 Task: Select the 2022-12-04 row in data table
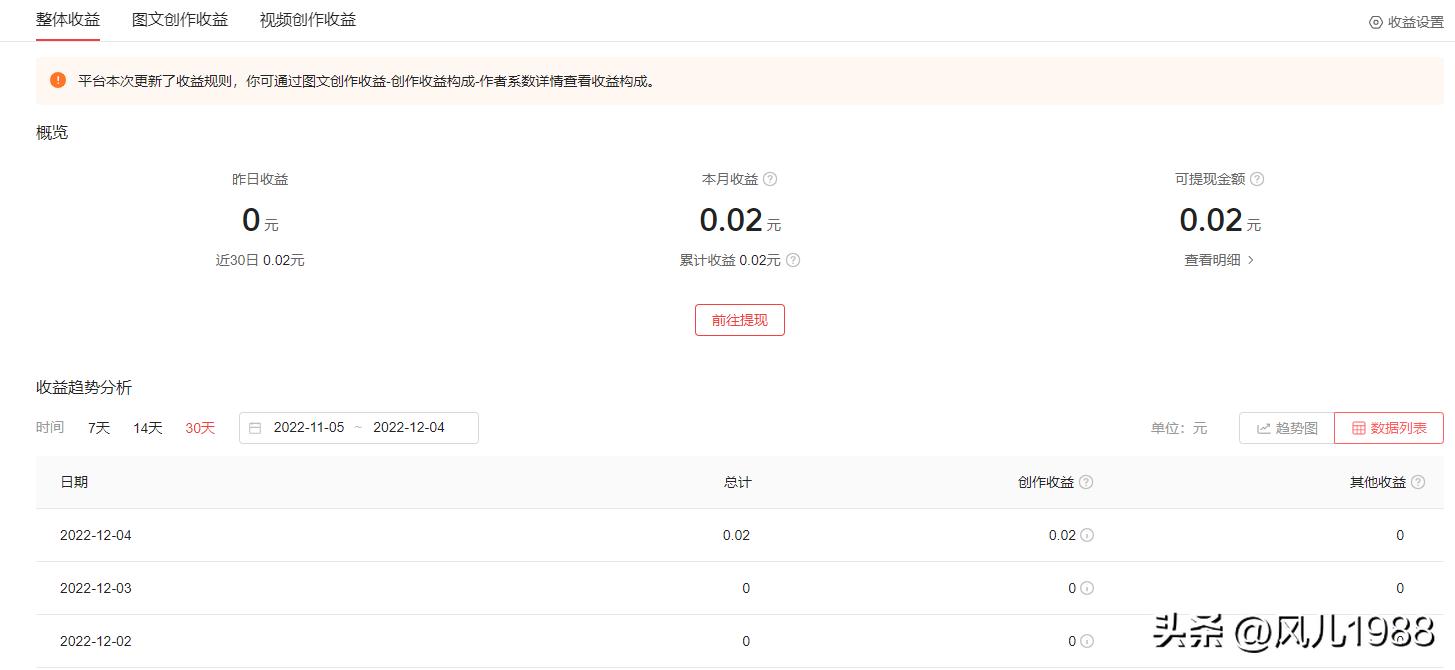coord(96,535)
